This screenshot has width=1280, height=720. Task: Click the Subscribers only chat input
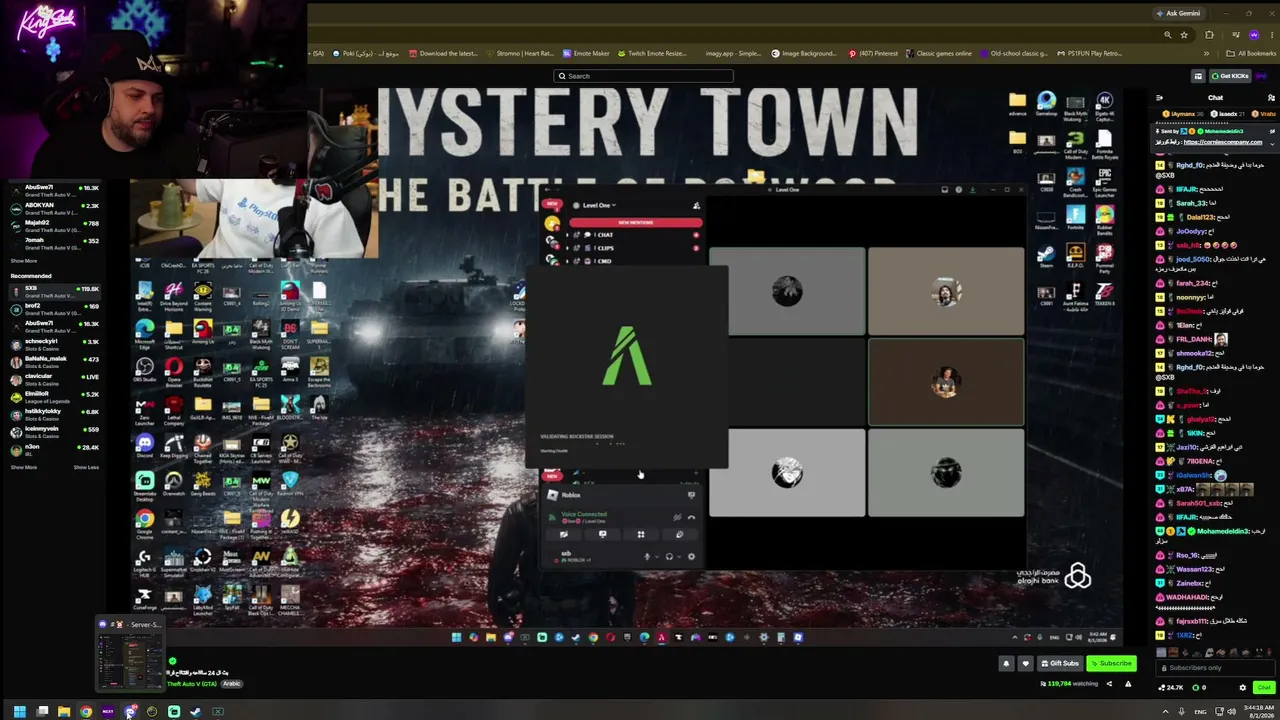pyautogui.click(x=1214, y=668)
